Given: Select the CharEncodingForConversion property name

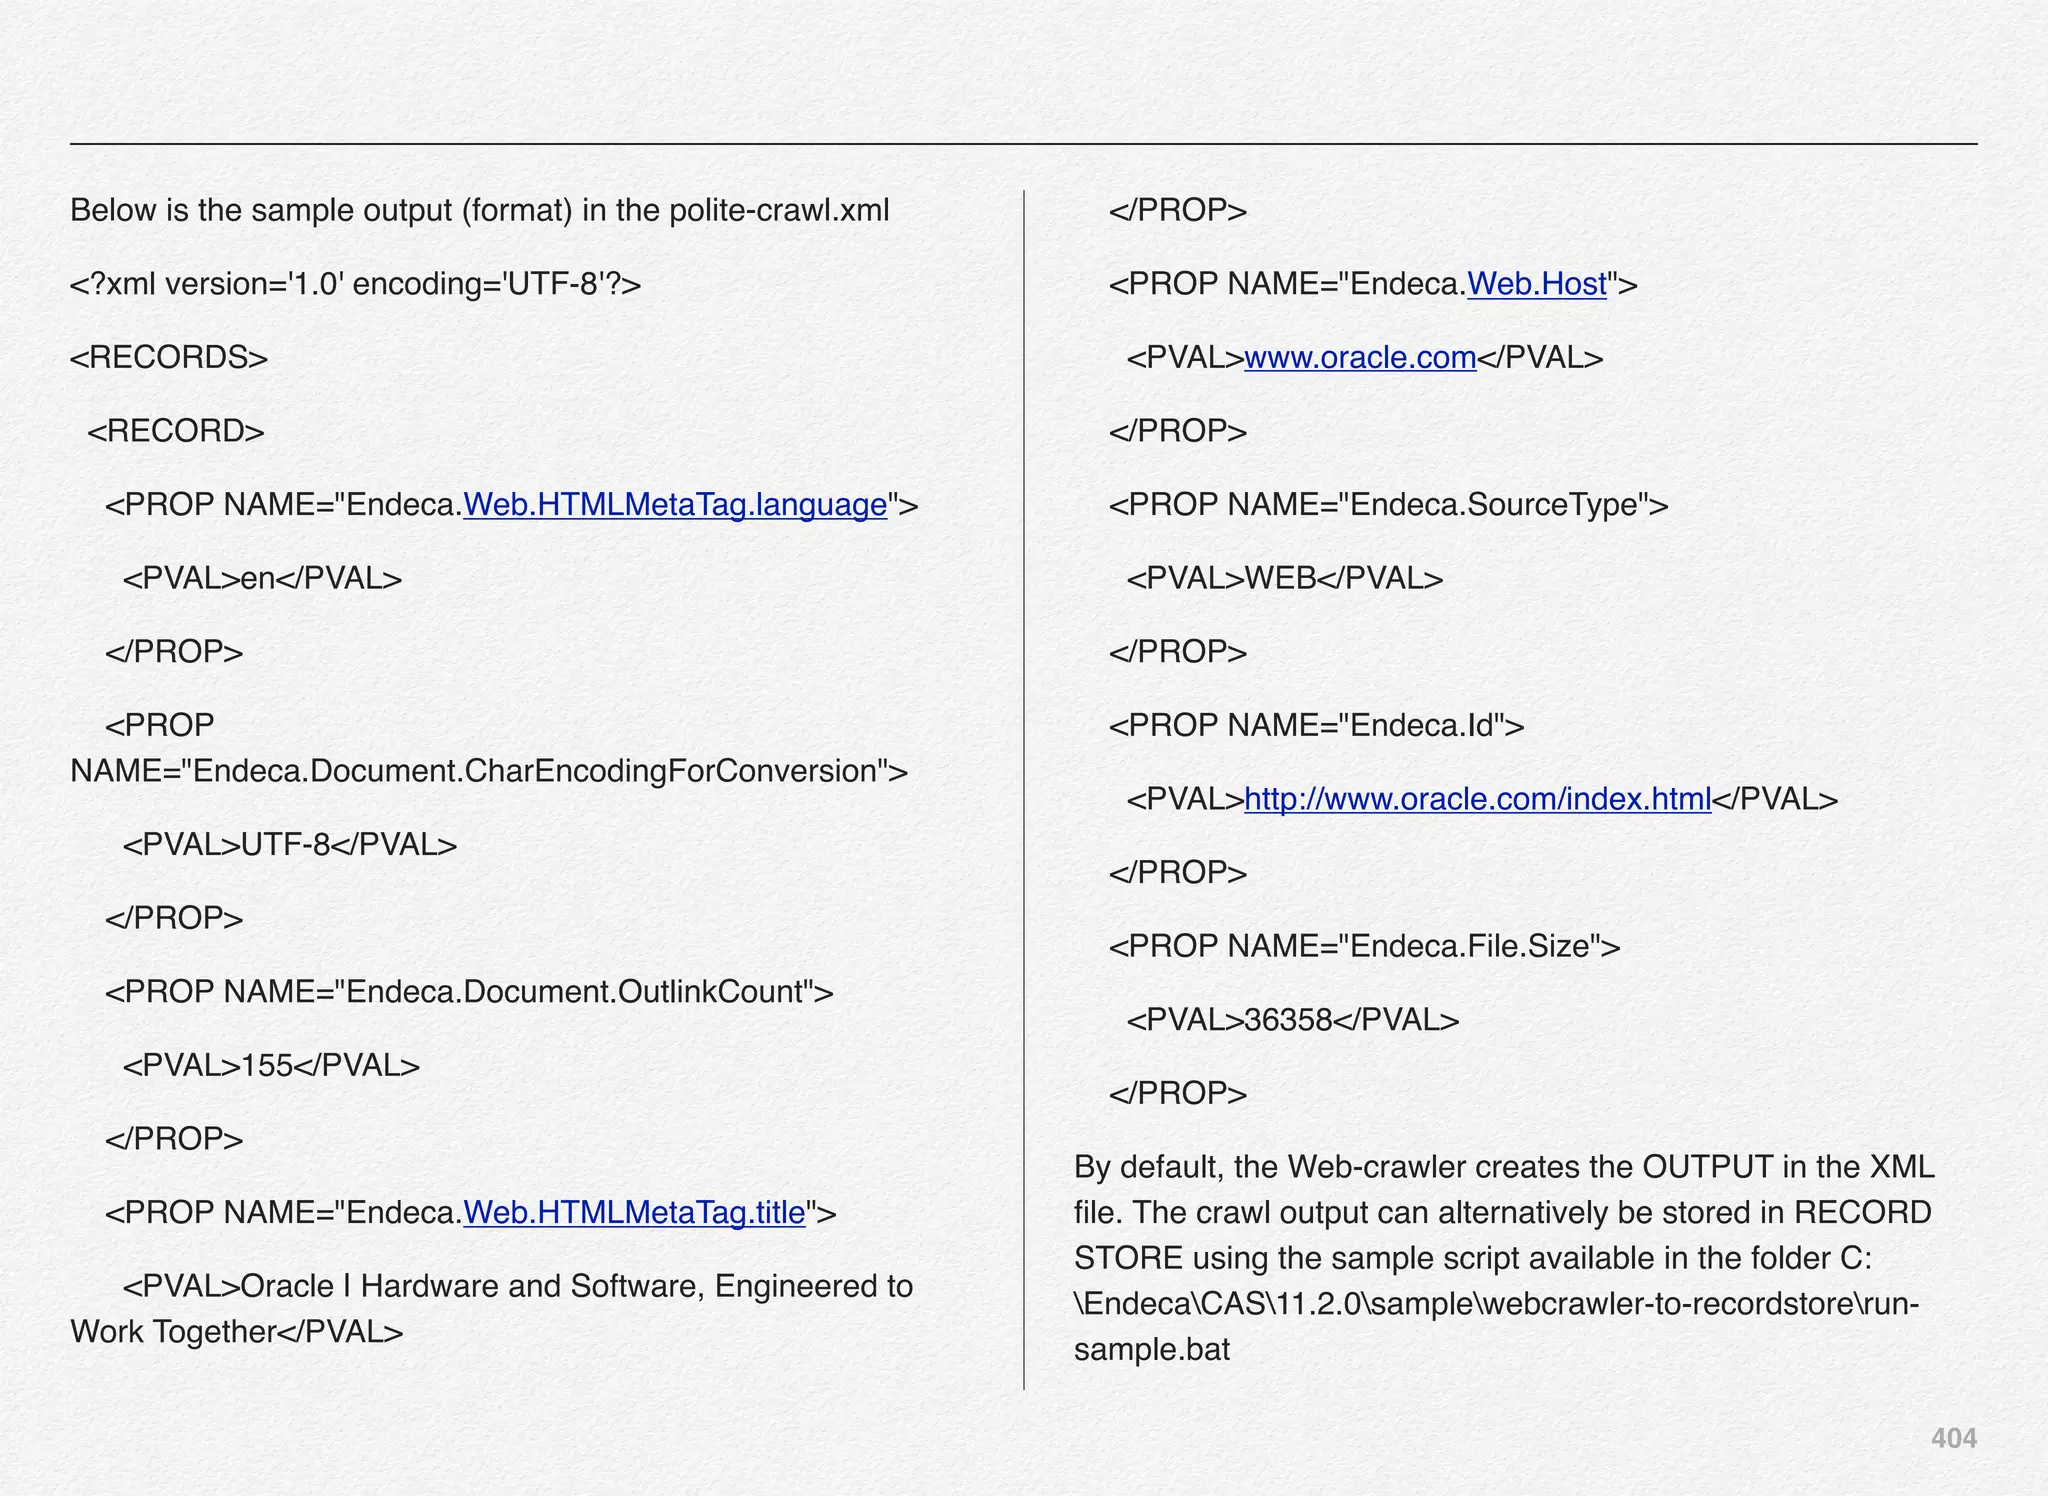Looking at the screenshot, I should (x=489, y=772).
